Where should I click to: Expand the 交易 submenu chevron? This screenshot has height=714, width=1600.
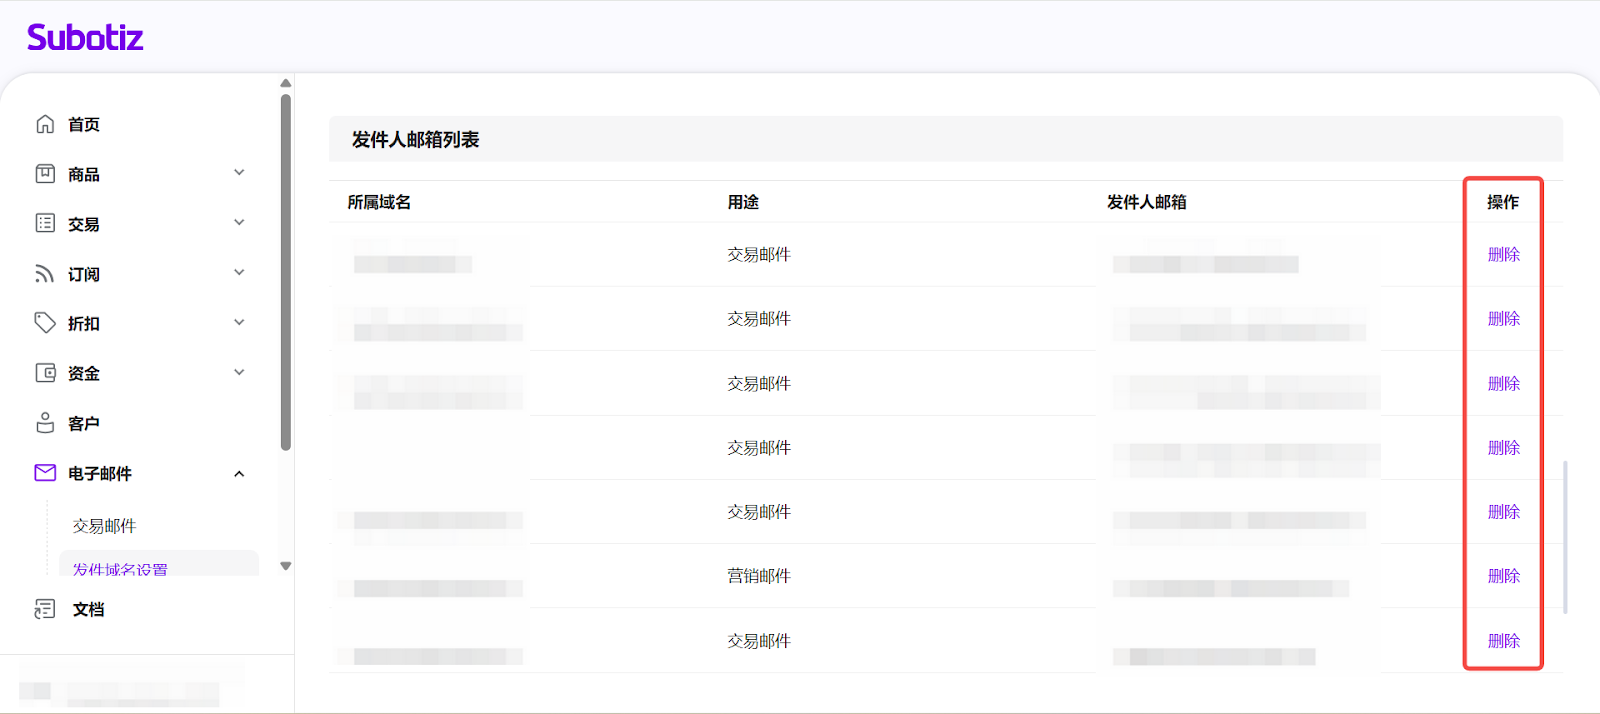coord(239,223)
